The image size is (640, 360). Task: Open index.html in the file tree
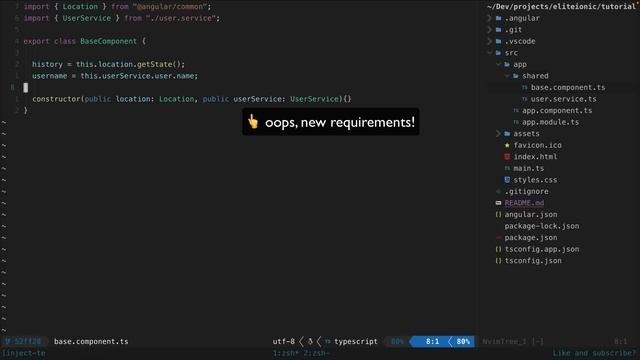535,157
